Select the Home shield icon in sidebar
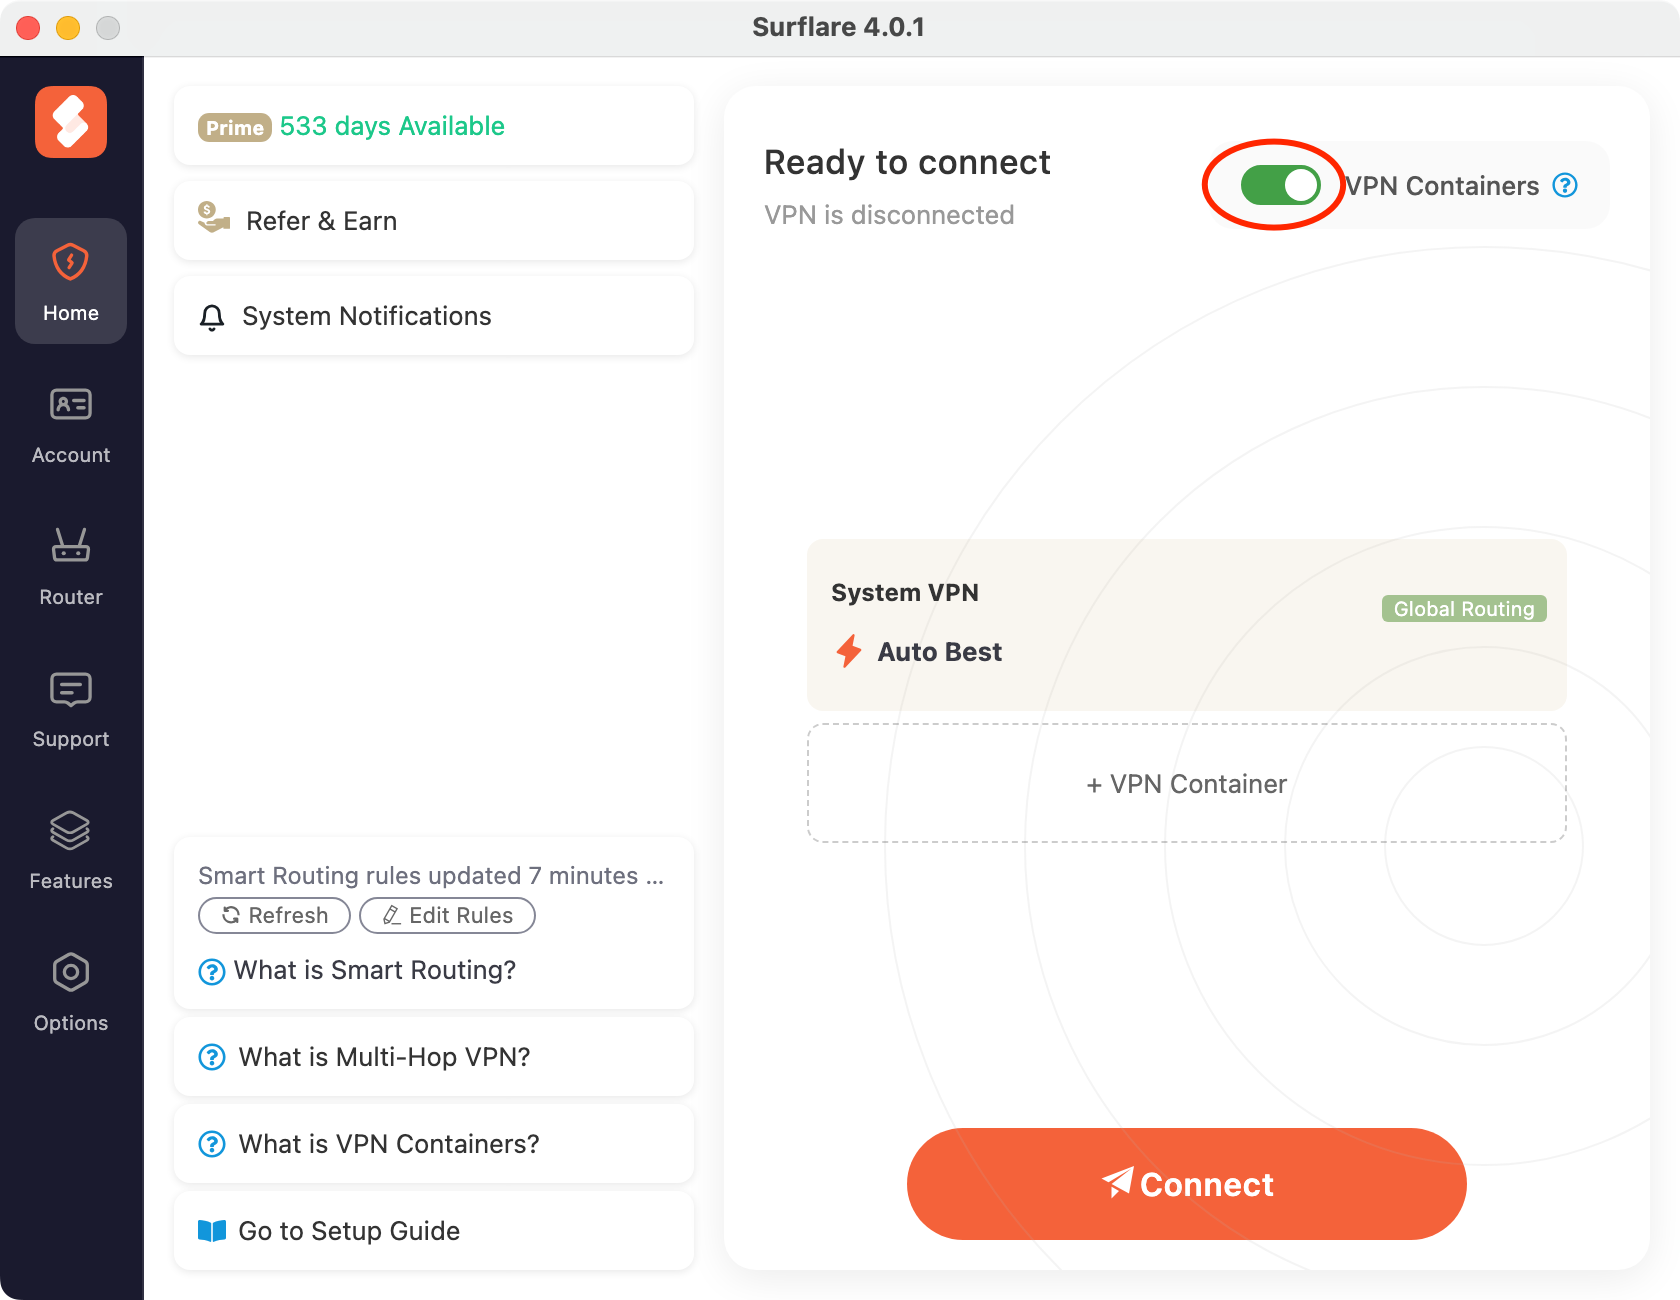The height and width of the screenshot is (1300, 1680). (70, 263)
